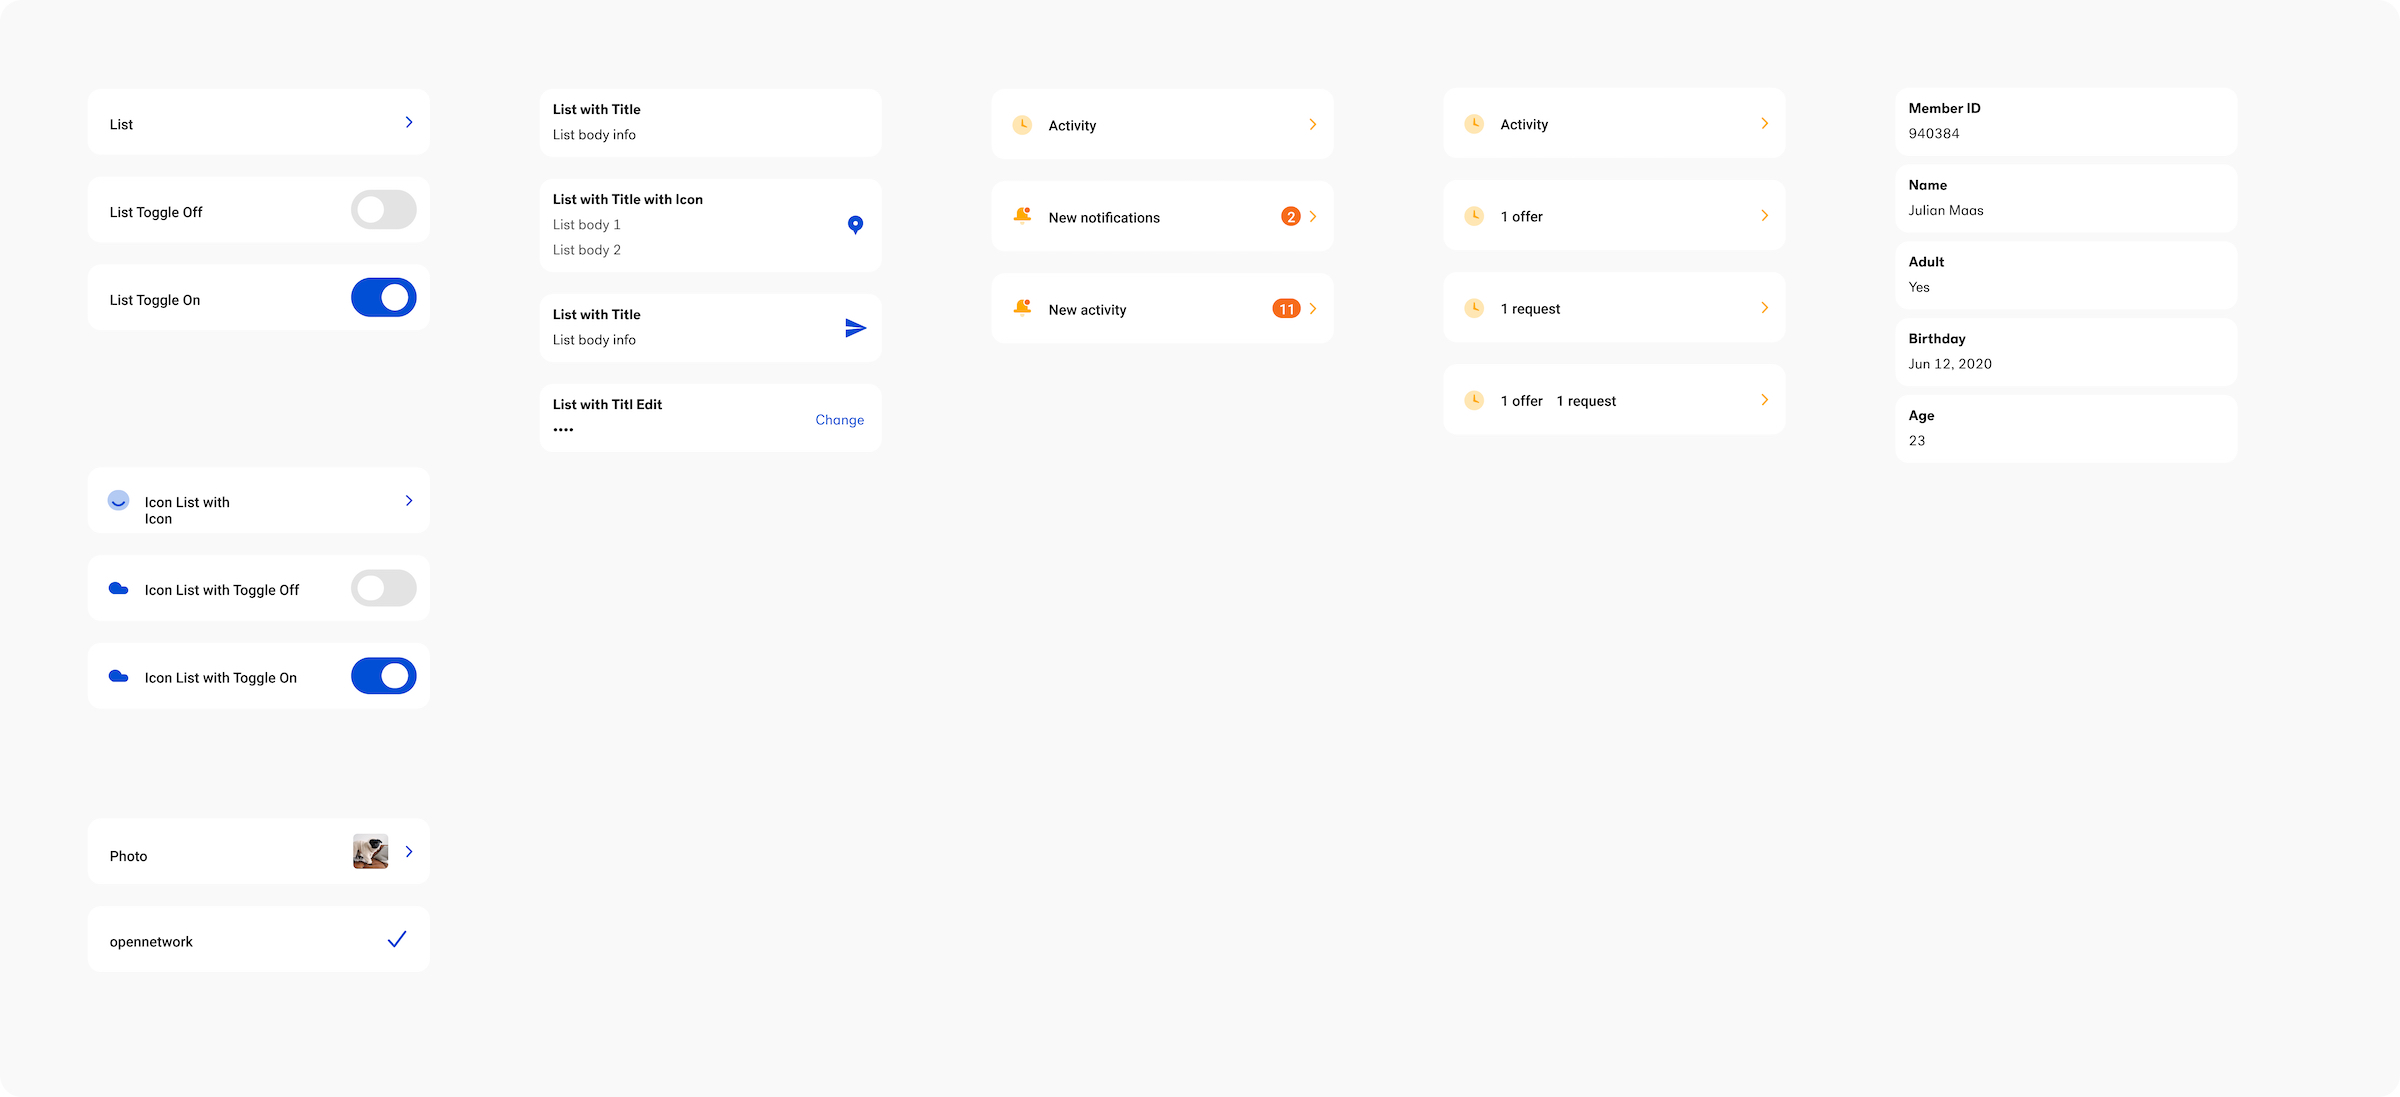Open the New activity row chevron

(1313, 309)
